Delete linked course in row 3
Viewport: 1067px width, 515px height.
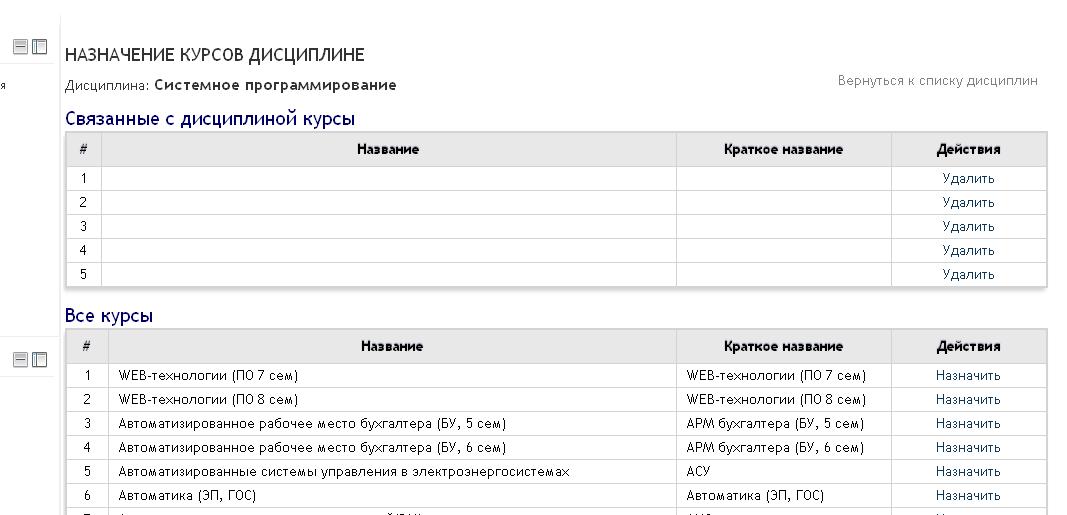(968, 226)
